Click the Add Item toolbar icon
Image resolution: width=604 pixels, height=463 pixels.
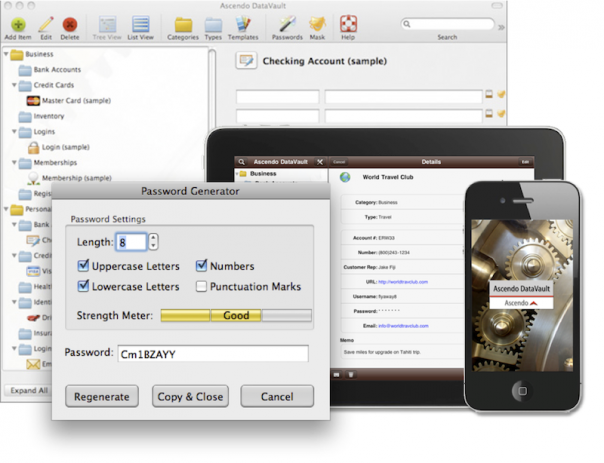[x=18, y=25]
